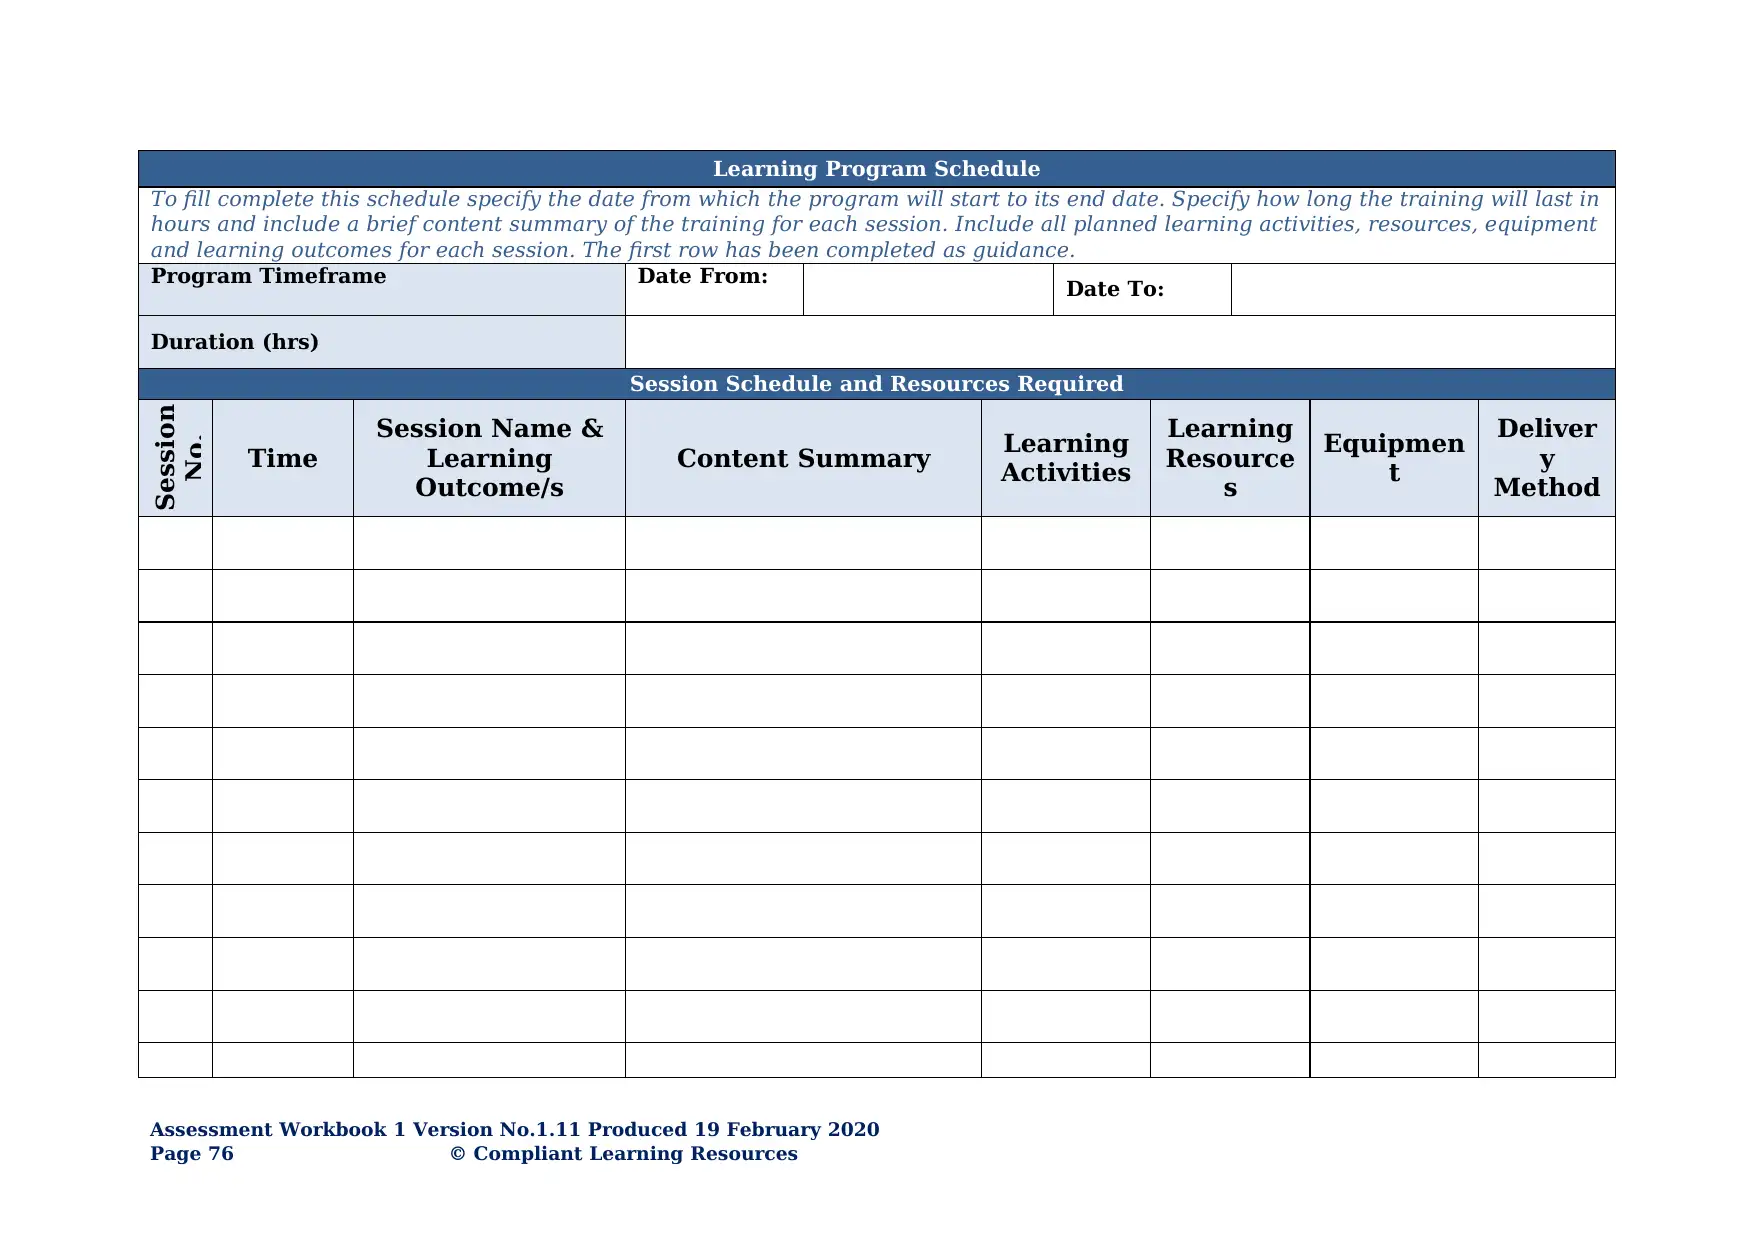Viewport: 1754px width, 1241px height.
Task: Click the 'Learning Activities' column header
Action: coord(1066,458)
